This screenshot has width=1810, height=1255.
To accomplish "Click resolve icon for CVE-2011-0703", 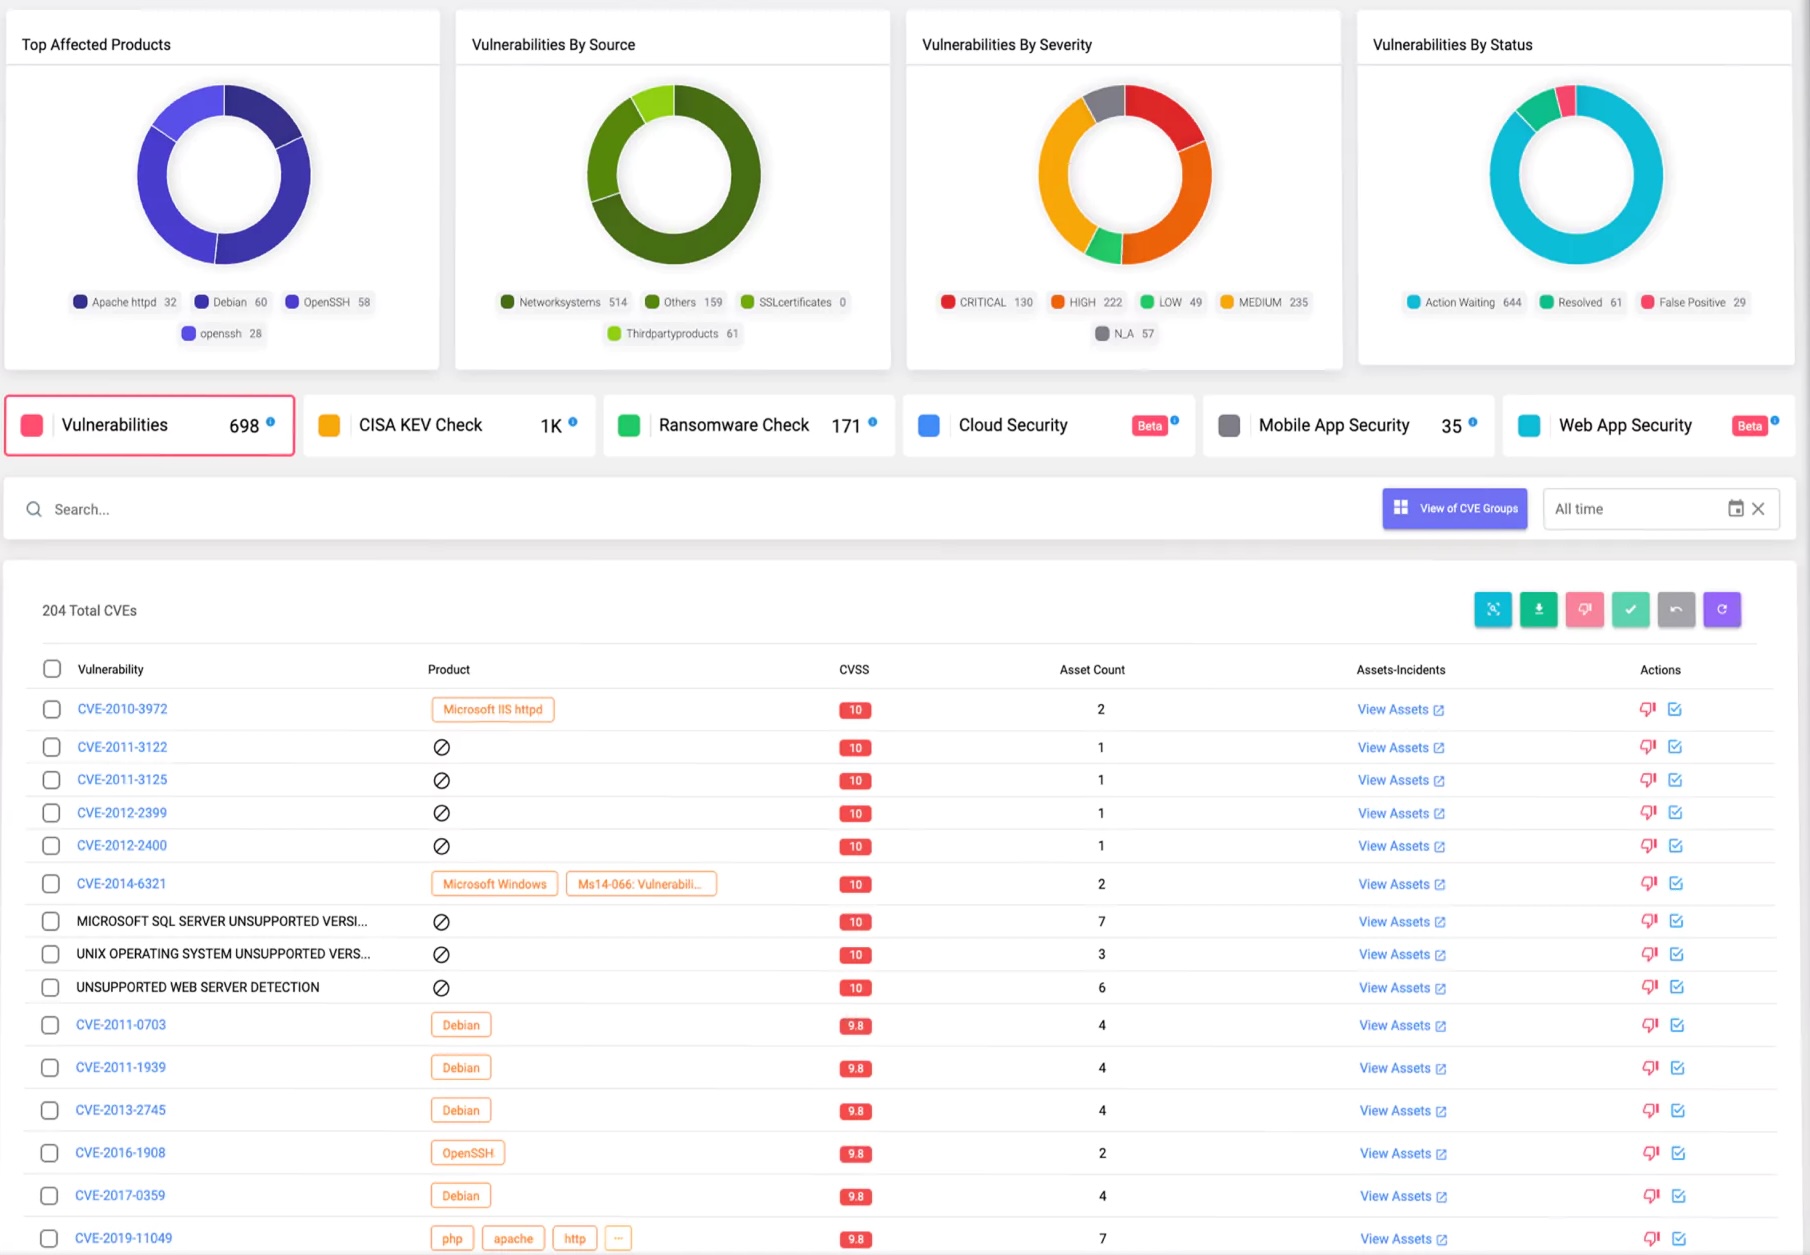I will point(1678,1025).
